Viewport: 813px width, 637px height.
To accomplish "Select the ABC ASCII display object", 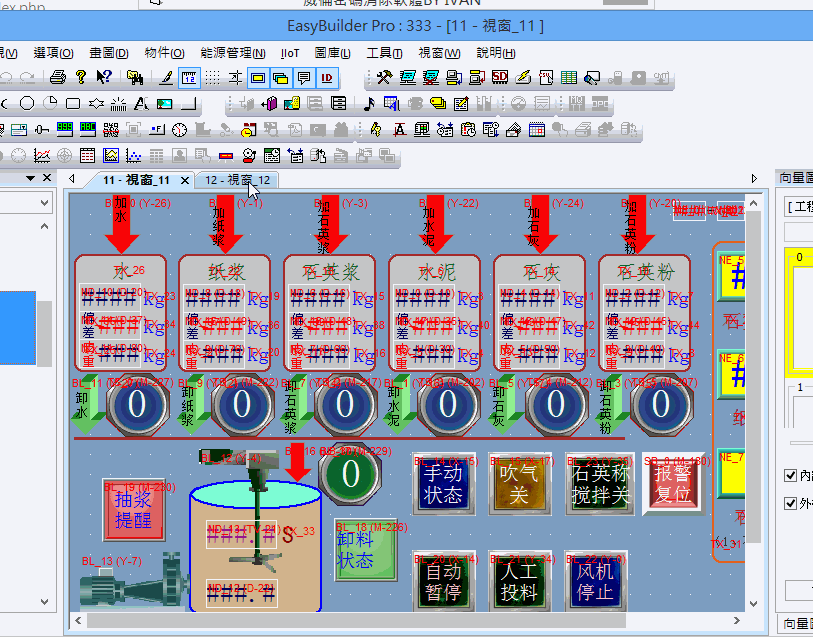I will tap(87, 129).
